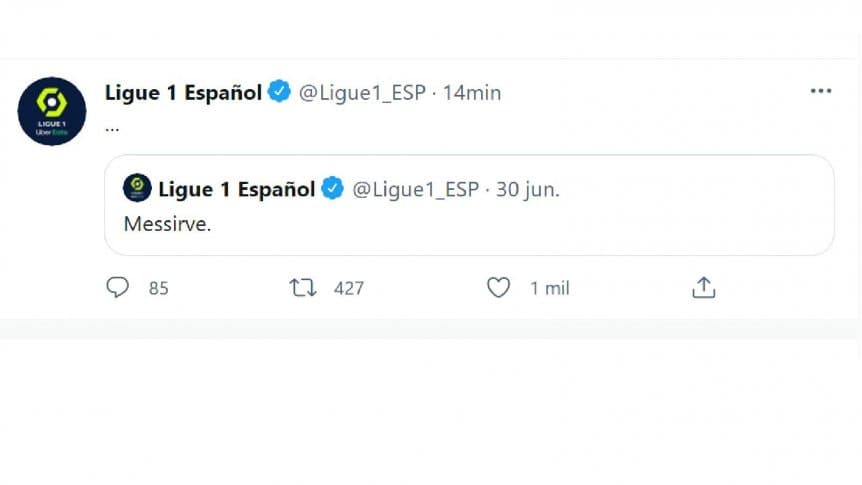Click the retweet arrows icon
The width and height of the screenshot is (862, 485).
[303, 288]
